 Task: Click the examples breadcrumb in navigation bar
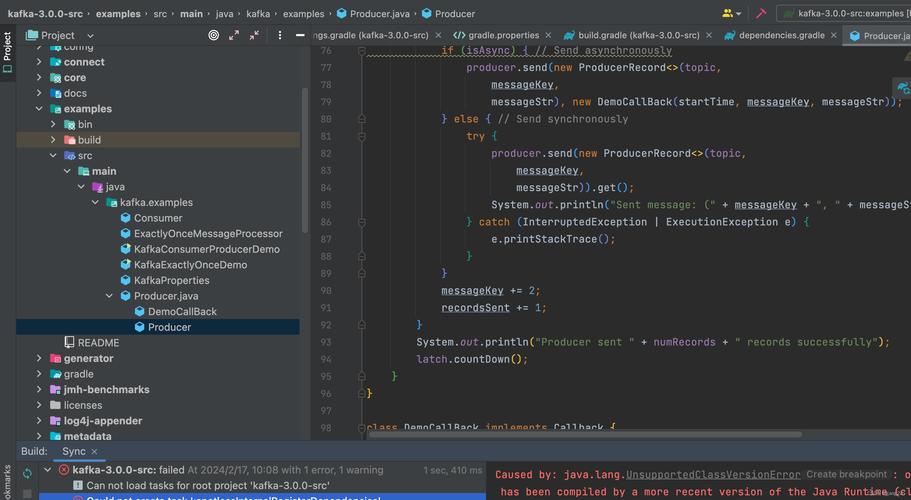point(118,13)
